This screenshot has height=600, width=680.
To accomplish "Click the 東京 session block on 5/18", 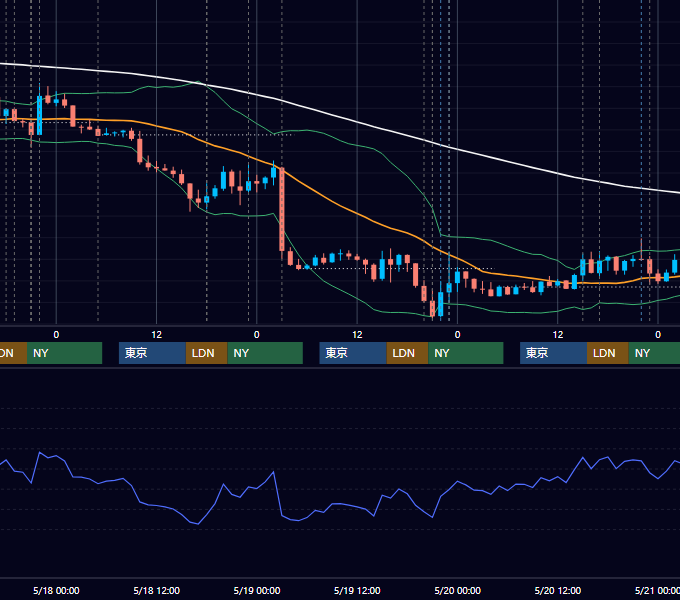I will coord(152,353).
